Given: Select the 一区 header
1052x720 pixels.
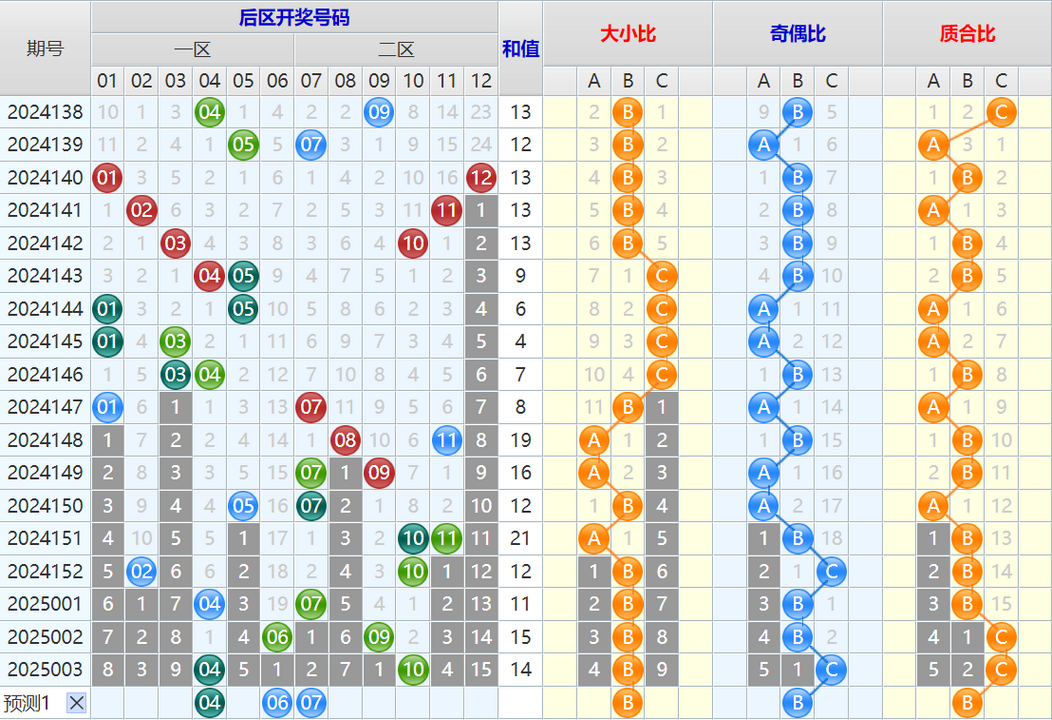Looking at the screenshot, I should tap(193, 50).
